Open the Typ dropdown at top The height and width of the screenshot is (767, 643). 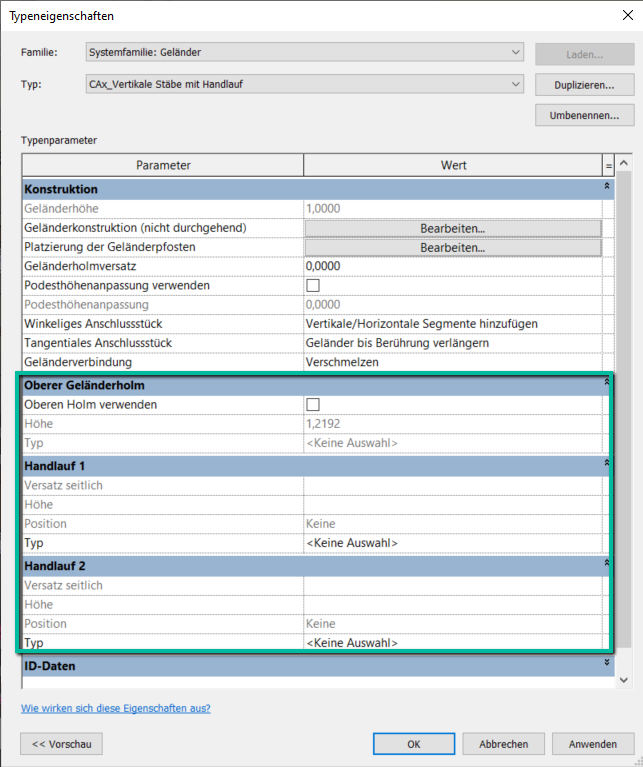tap(515, 84)
